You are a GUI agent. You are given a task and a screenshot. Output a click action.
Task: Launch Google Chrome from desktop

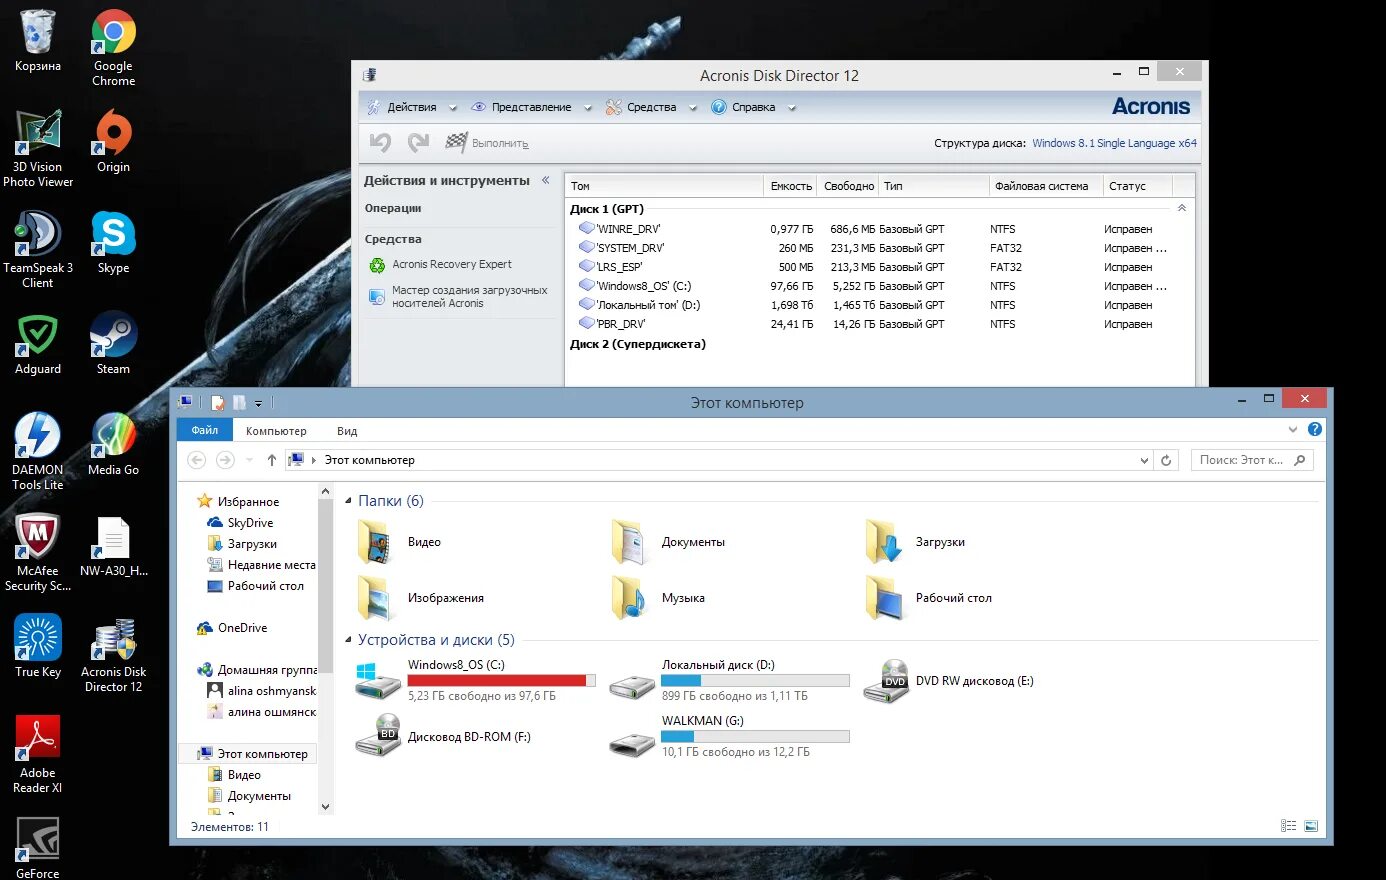113,48
